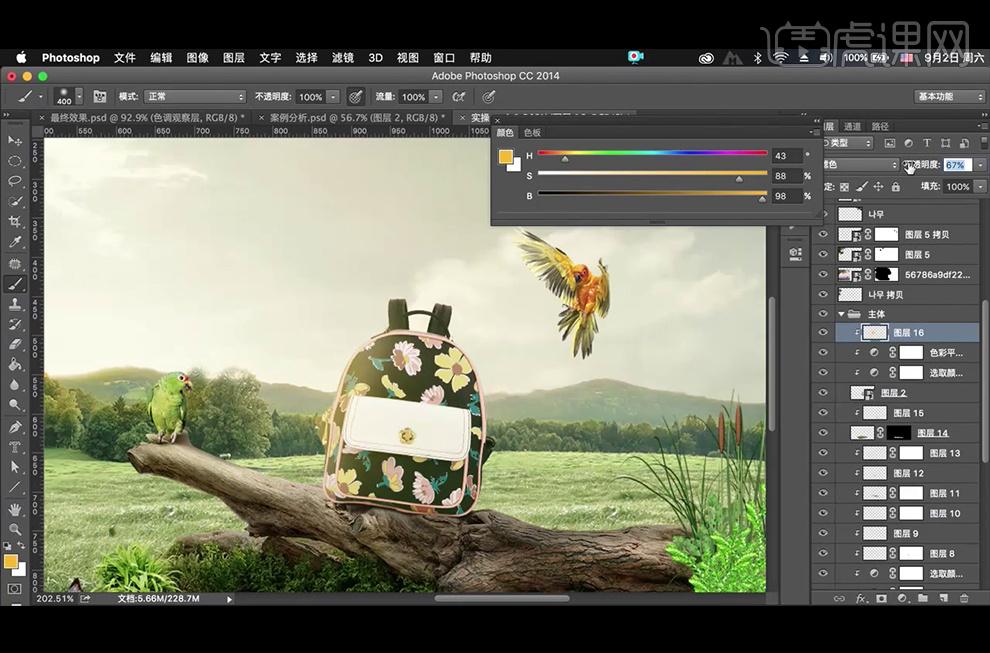This screenshot has width=990, height=653.
Task: Select the Clone Stamp tool
Action: 15,304
